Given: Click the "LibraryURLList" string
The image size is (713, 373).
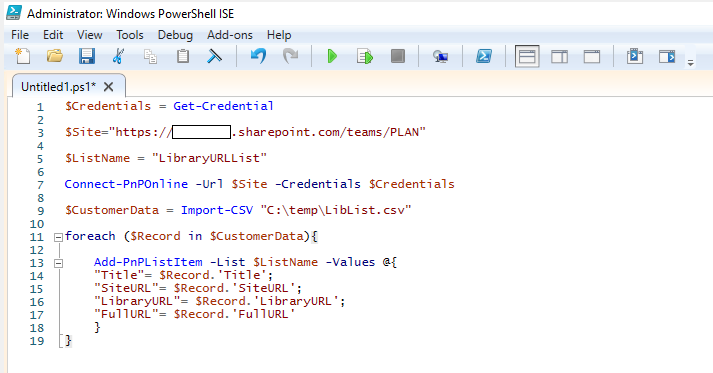Looking at the screenshot, I should [209, 158].
